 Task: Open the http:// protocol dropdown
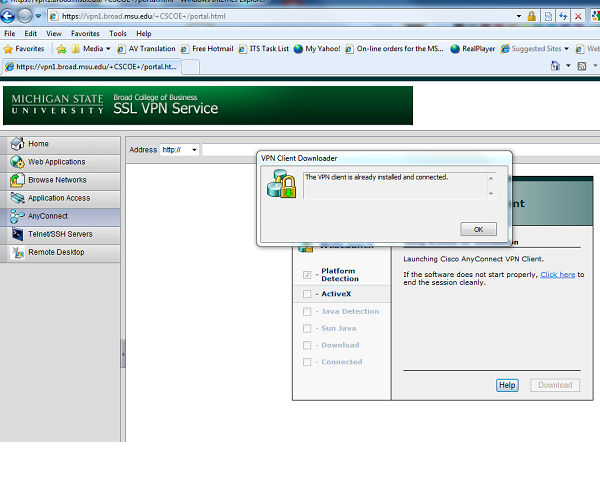point(179,150)
